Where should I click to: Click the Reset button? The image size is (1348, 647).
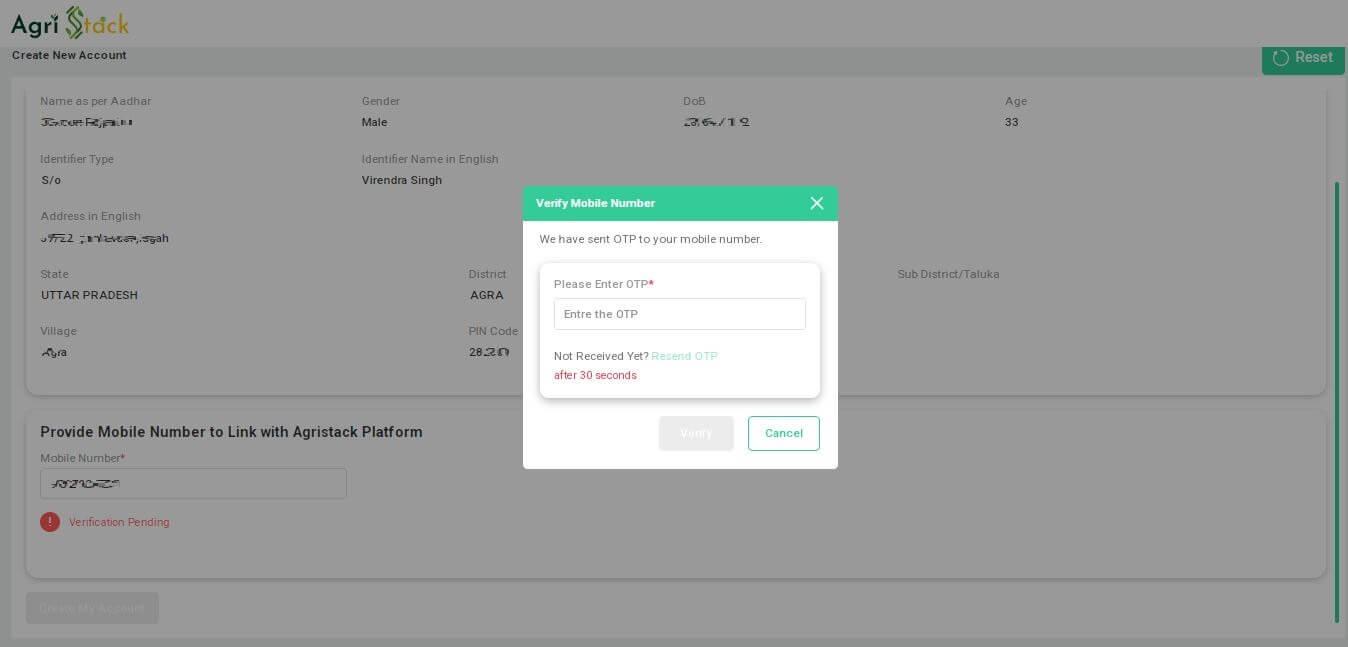1303,58
